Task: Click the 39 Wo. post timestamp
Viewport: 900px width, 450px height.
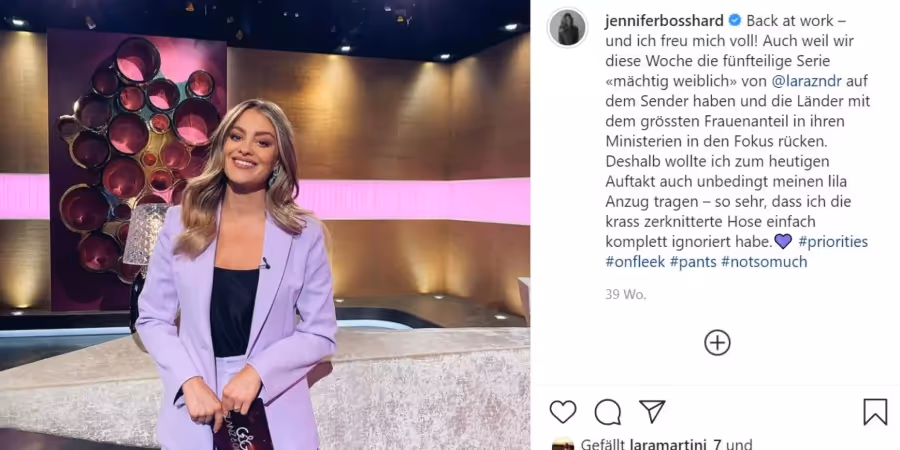Action: pos(626,294)
